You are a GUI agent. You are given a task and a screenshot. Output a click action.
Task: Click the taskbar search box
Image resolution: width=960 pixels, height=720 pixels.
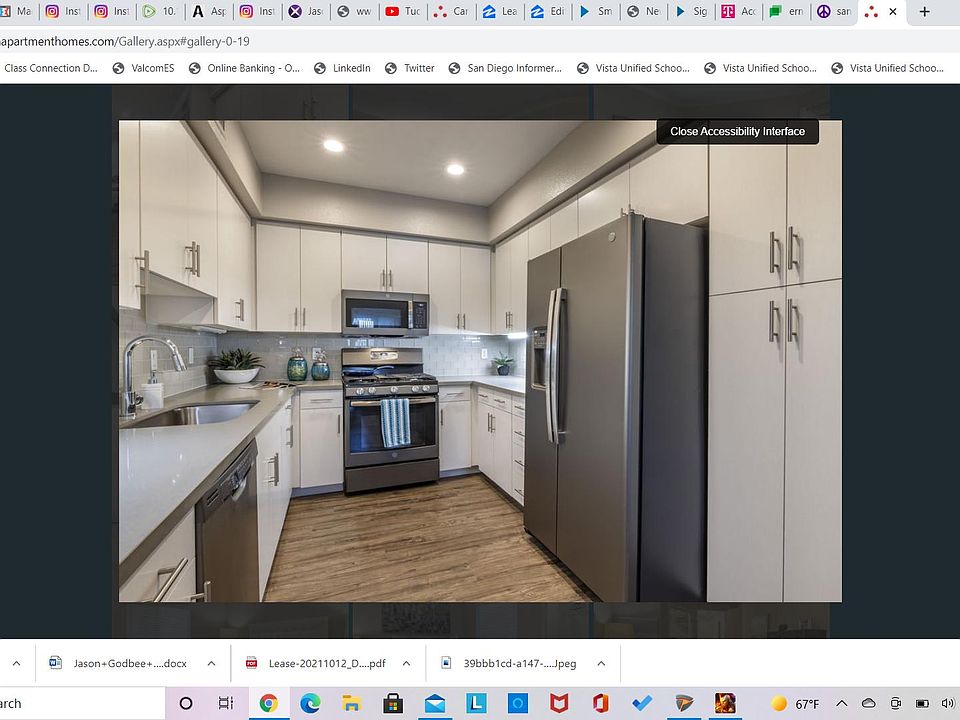pyautogui.click(x=82, y=703)
